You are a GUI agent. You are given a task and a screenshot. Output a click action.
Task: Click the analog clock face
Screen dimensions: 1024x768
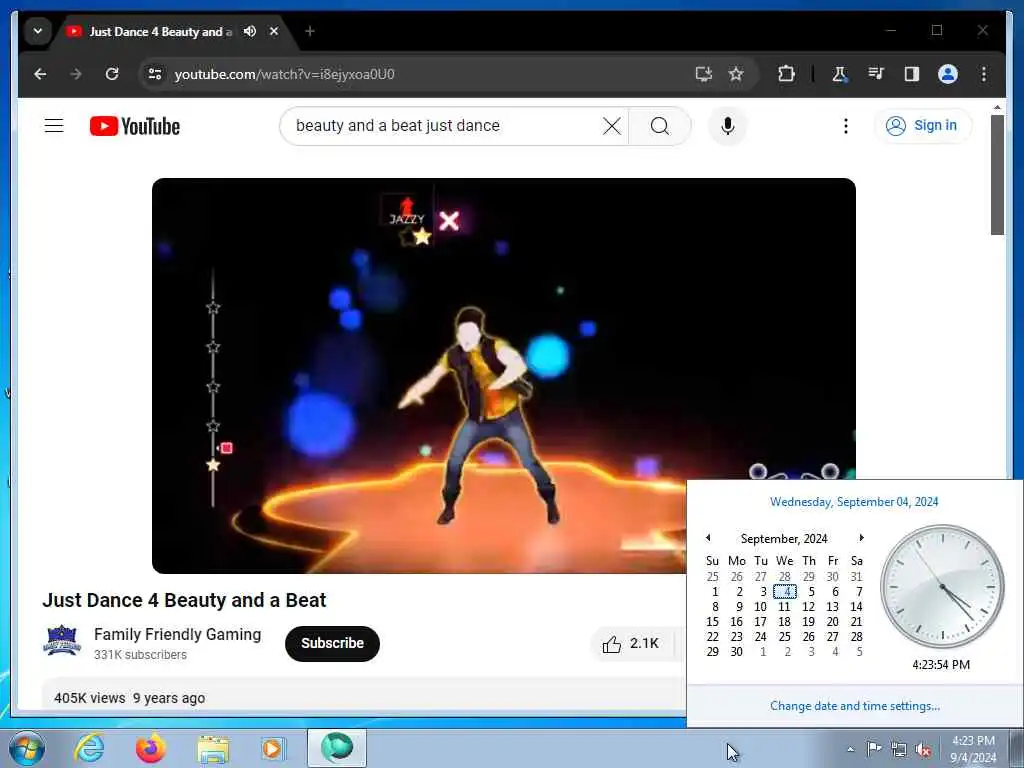942,586
